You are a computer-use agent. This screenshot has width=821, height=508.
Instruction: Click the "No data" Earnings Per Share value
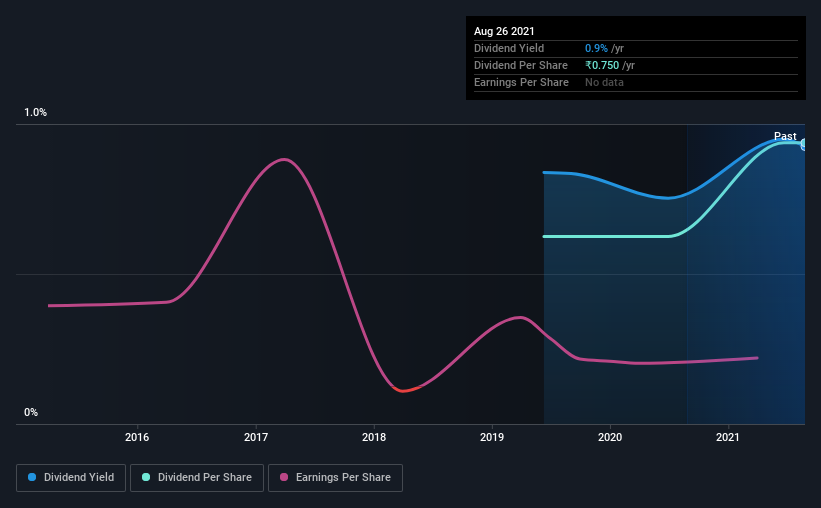click(604, 82)
